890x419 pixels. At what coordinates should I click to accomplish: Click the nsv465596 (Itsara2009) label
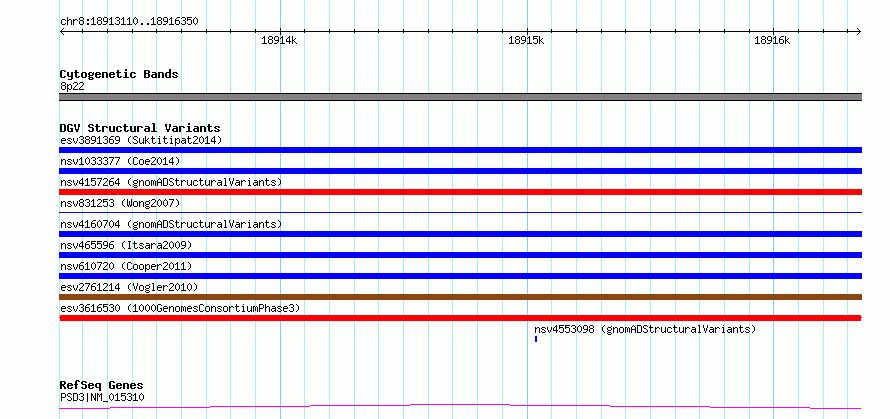tap(126, 245)
